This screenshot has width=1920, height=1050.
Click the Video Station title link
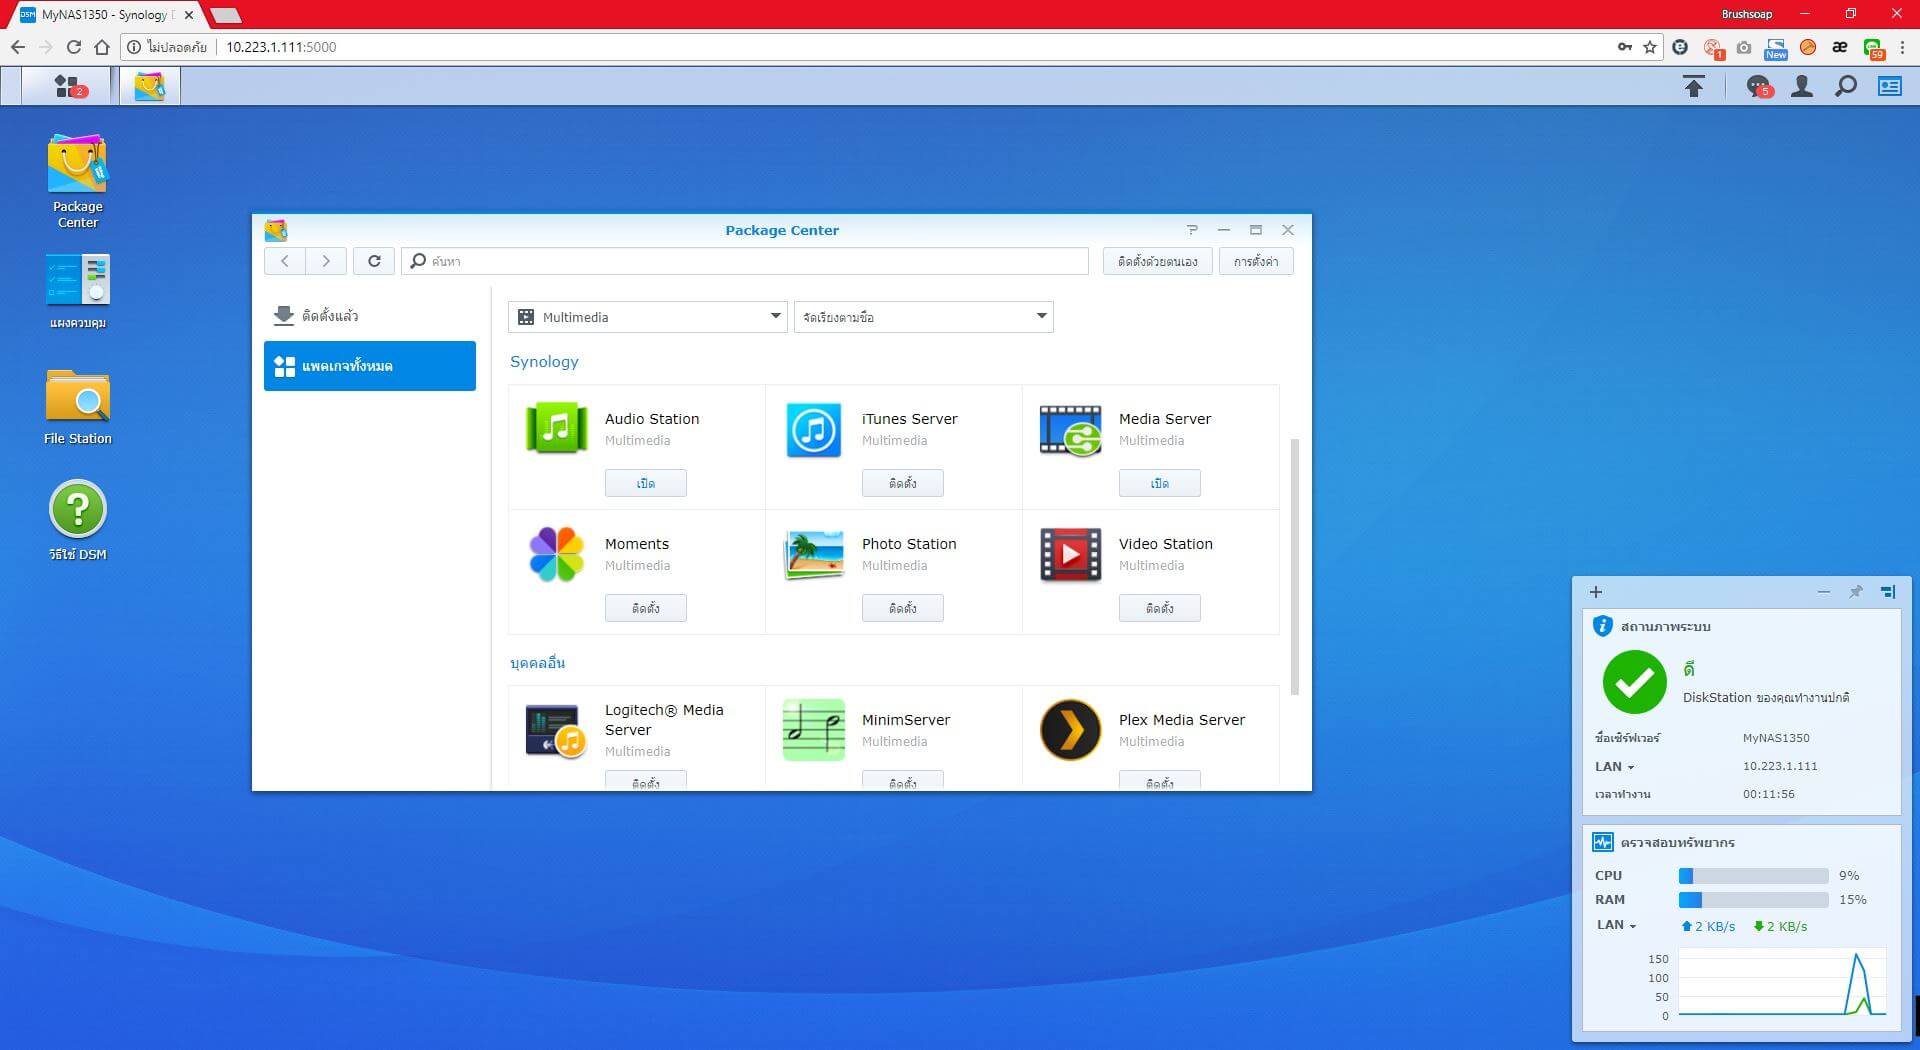(x=1166, y=544)
